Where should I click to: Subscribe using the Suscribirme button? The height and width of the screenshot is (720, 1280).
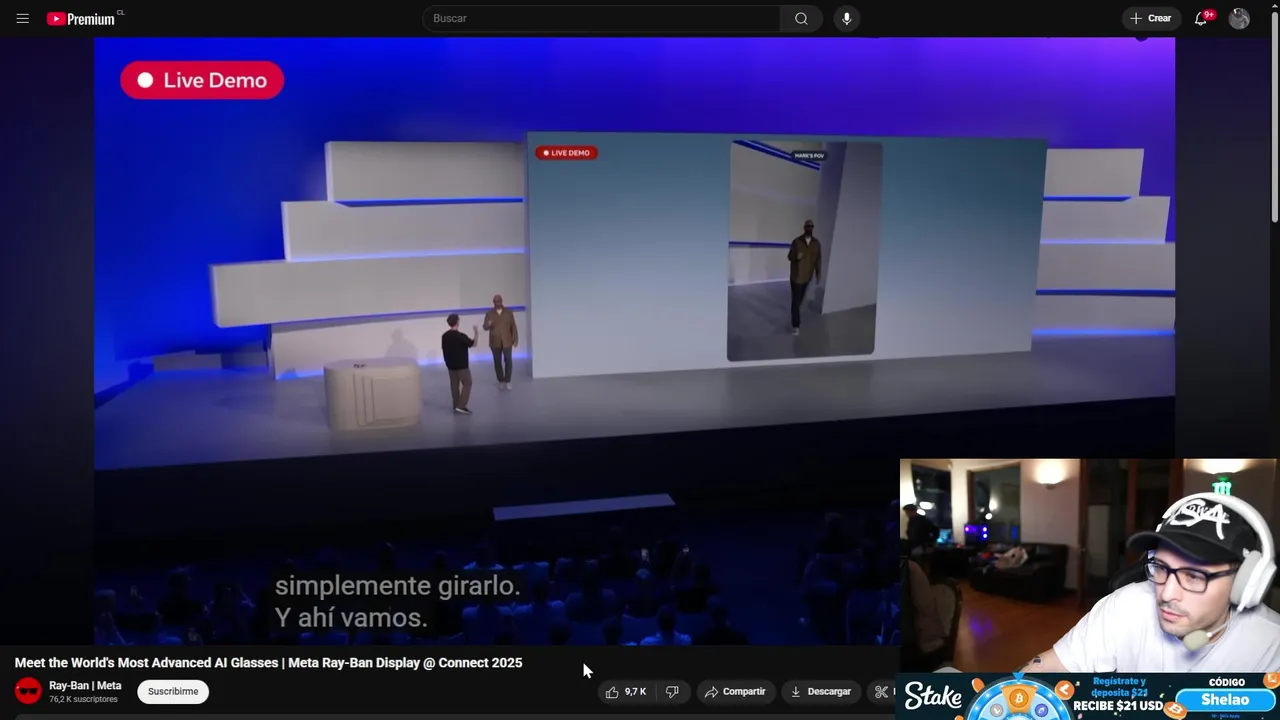[x=173, y=691]
